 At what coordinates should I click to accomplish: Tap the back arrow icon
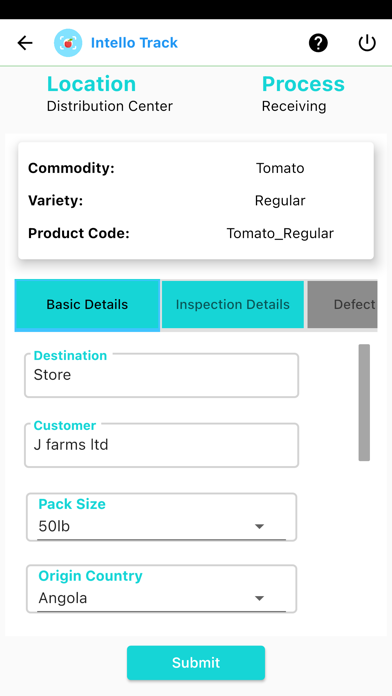25,43
